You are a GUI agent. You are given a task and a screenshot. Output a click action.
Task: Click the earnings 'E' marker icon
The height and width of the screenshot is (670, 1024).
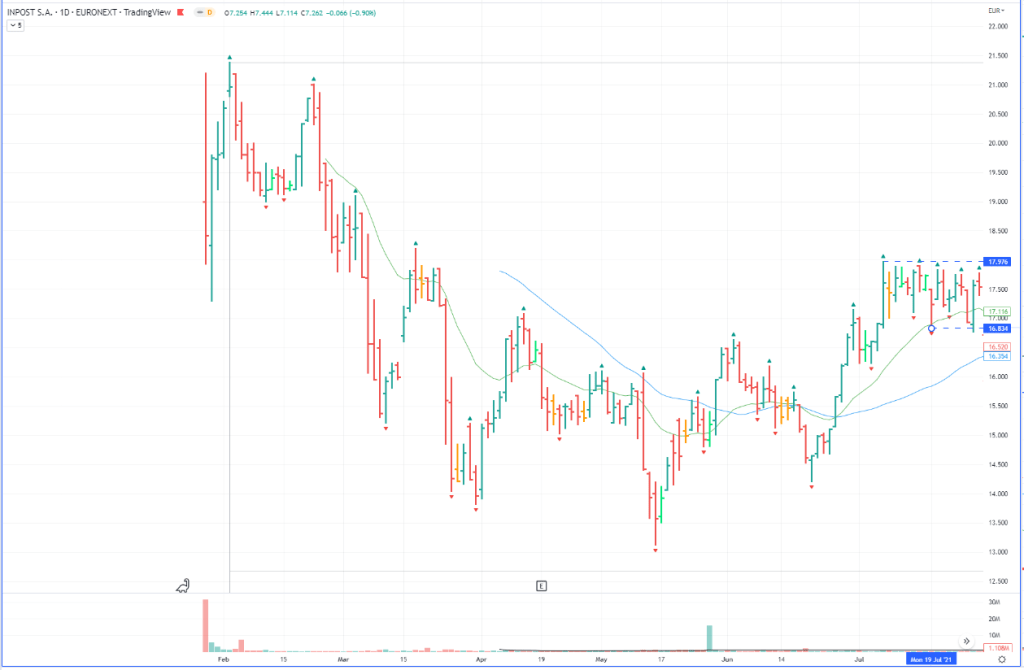tap(541, 585)
